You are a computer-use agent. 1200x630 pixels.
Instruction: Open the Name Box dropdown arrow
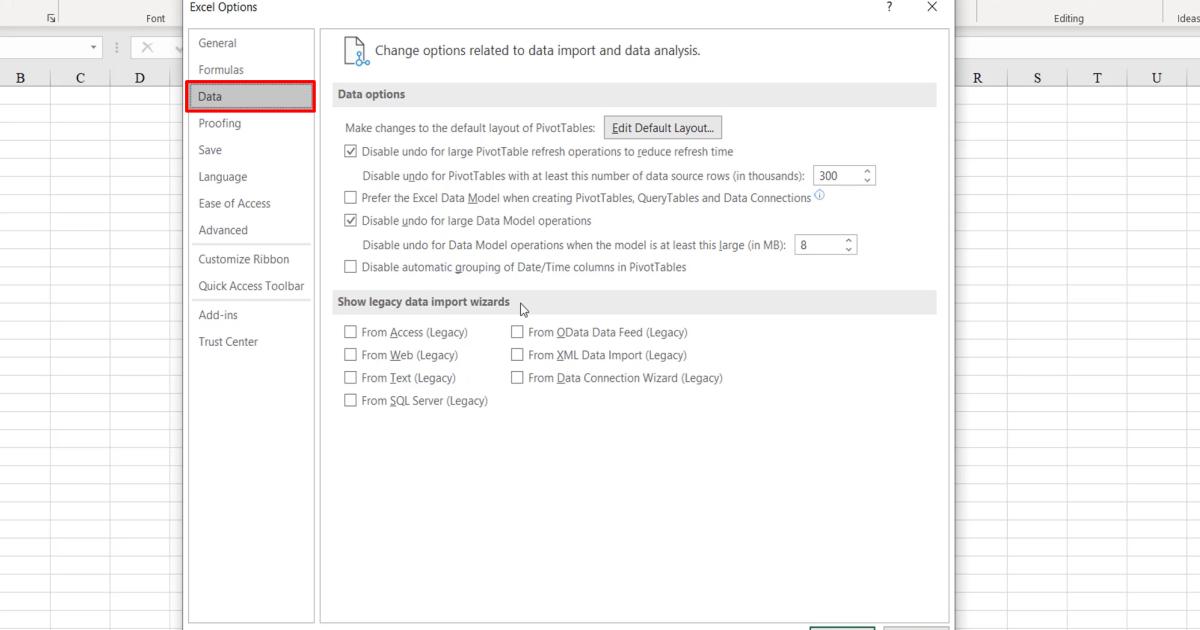(95, 46)
